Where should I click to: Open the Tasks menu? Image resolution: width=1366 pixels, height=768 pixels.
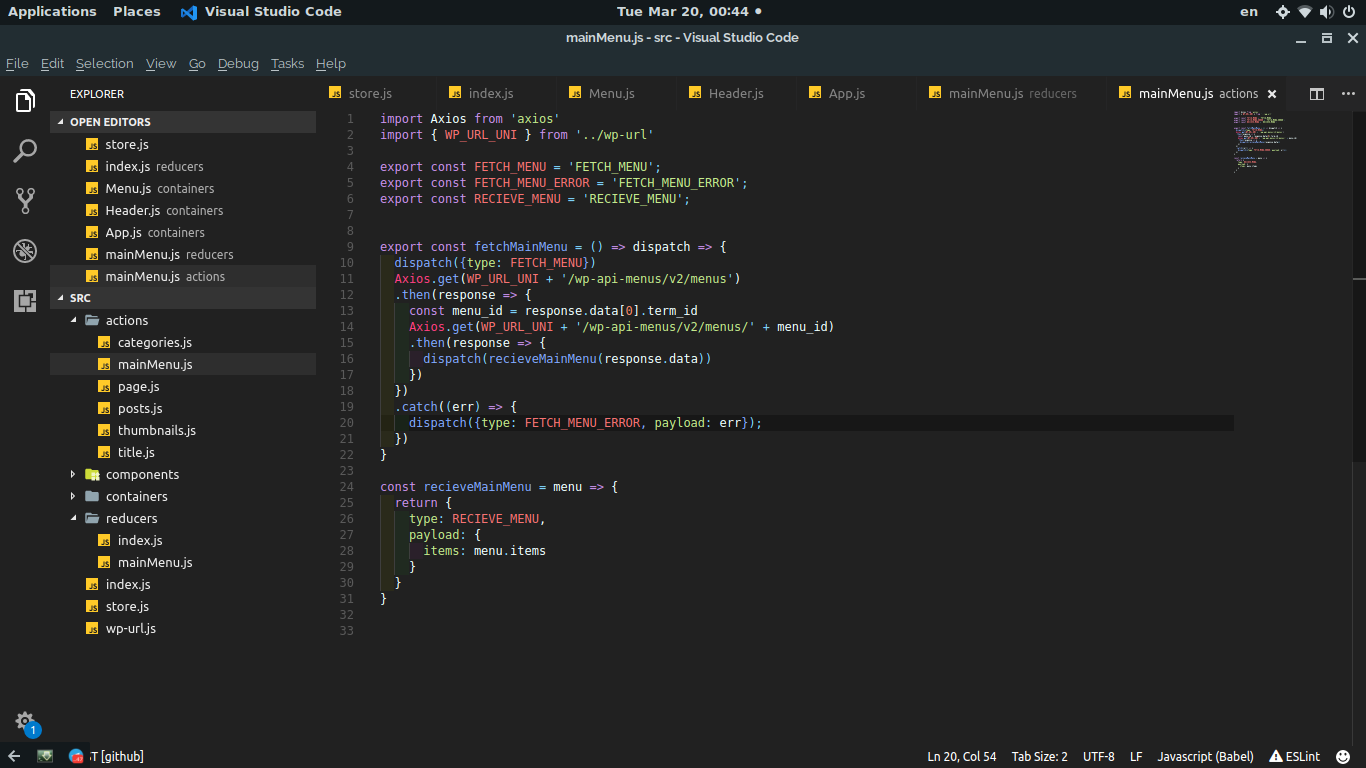point(287,63)
